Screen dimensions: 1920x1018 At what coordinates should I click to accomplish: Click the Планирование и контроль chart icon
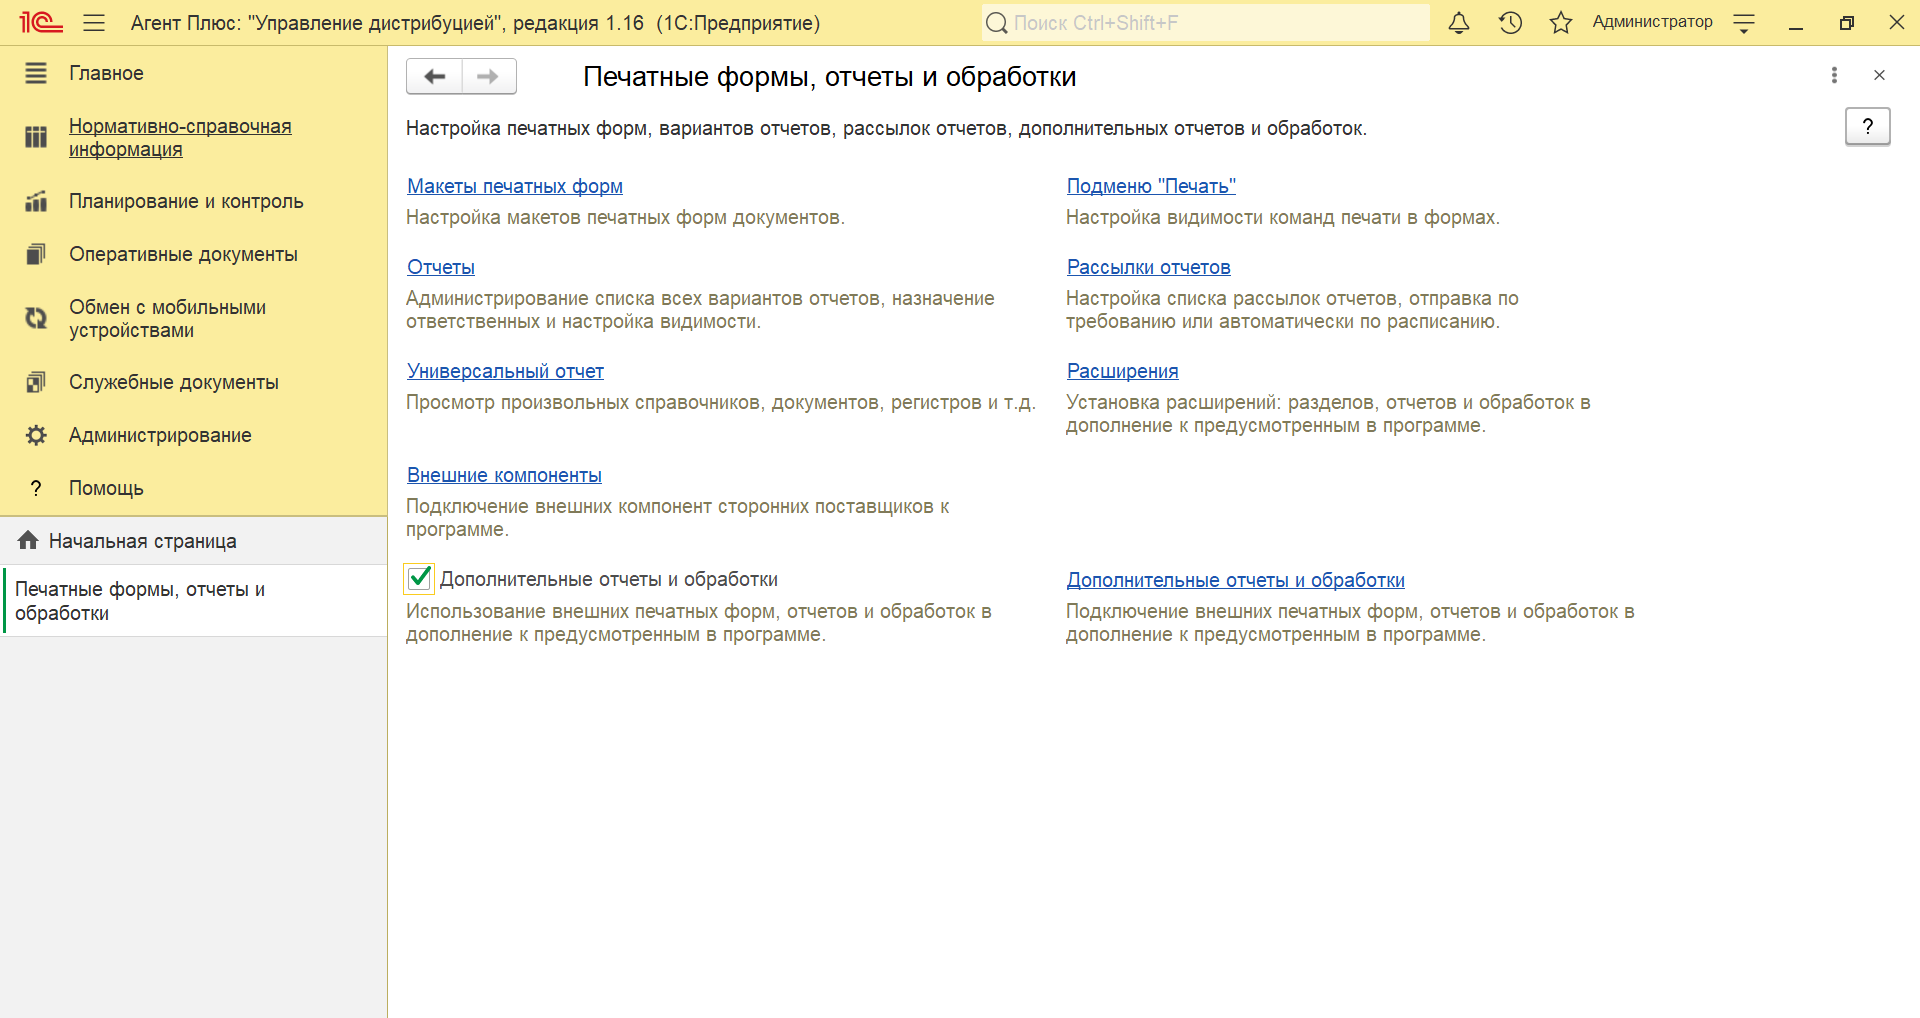pos(36,201)
